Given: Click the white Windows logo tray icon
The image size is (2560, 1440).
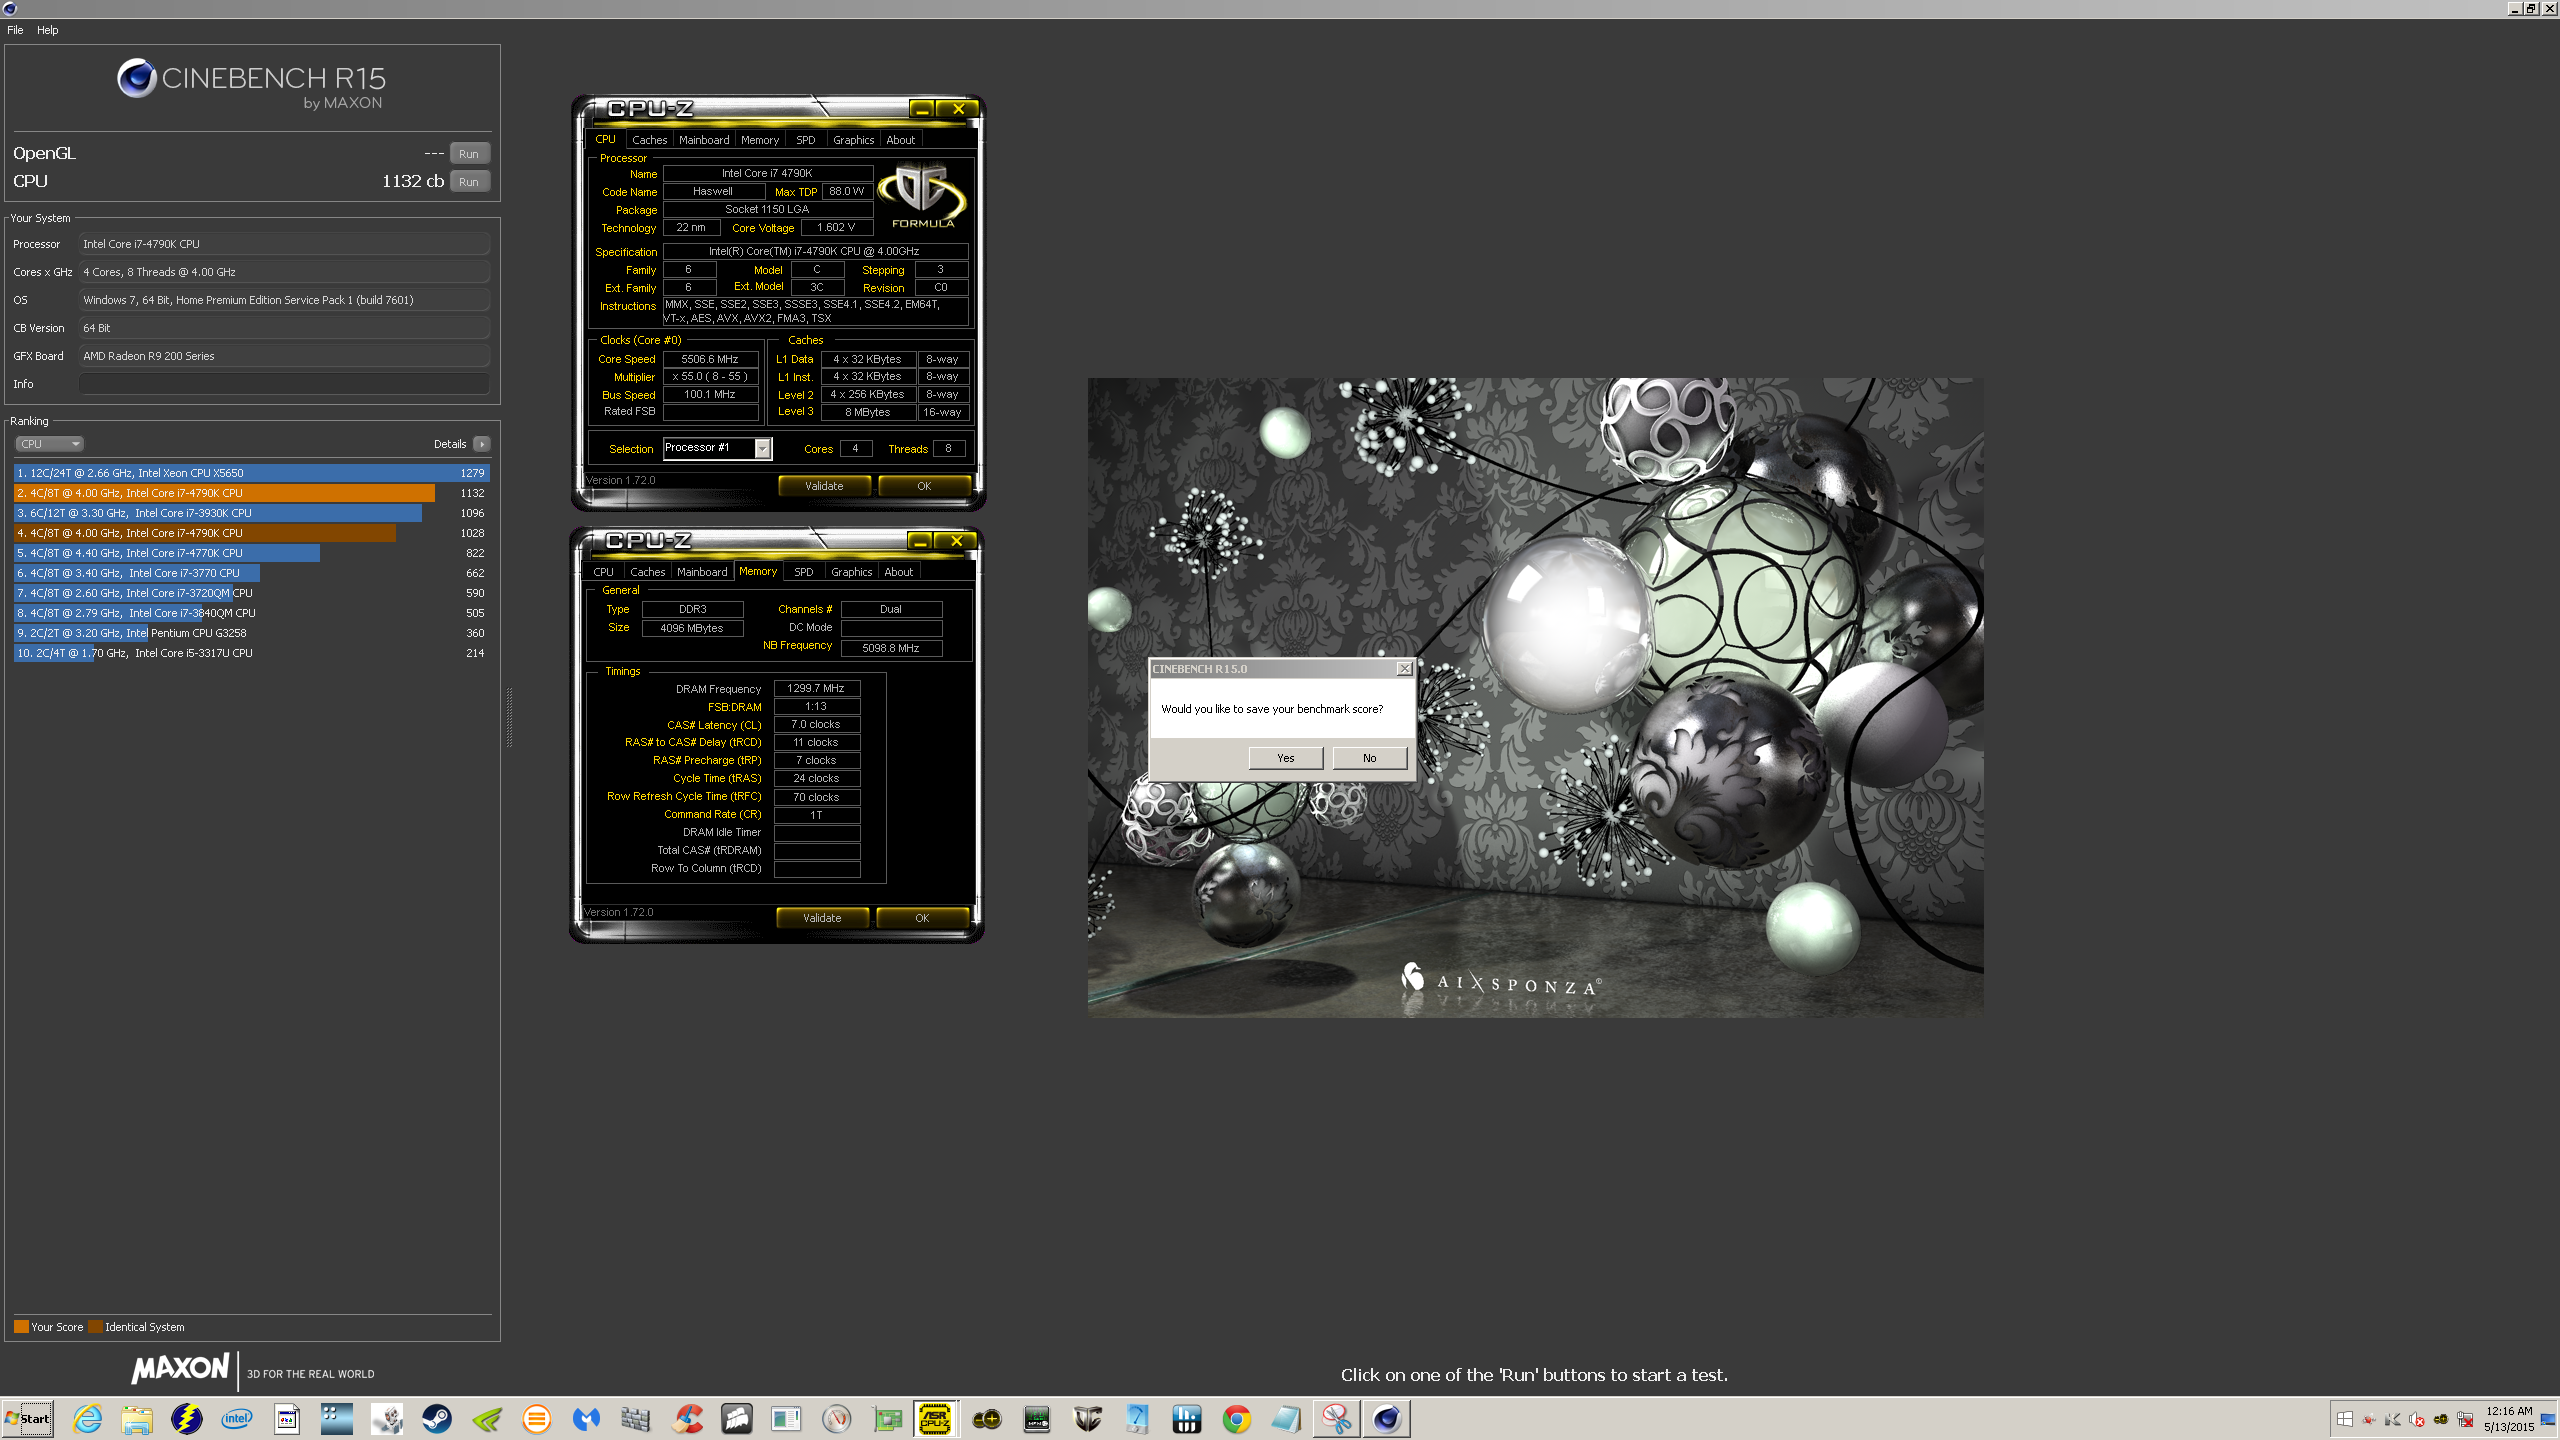Looking at the screenshot, I should tap(2345, 1419).
